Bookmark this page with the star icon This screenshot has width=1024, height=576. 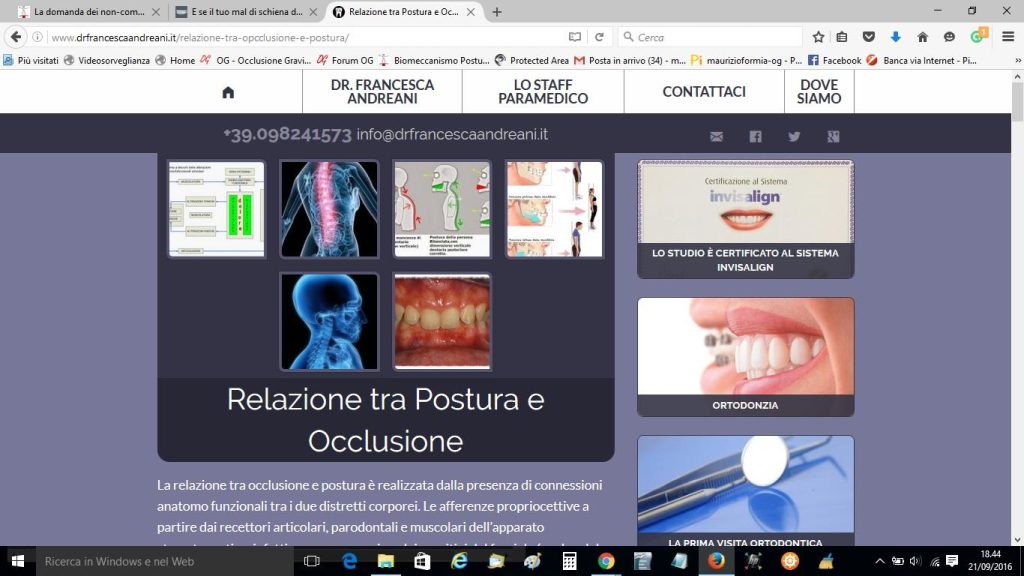(x=818, y=37)
